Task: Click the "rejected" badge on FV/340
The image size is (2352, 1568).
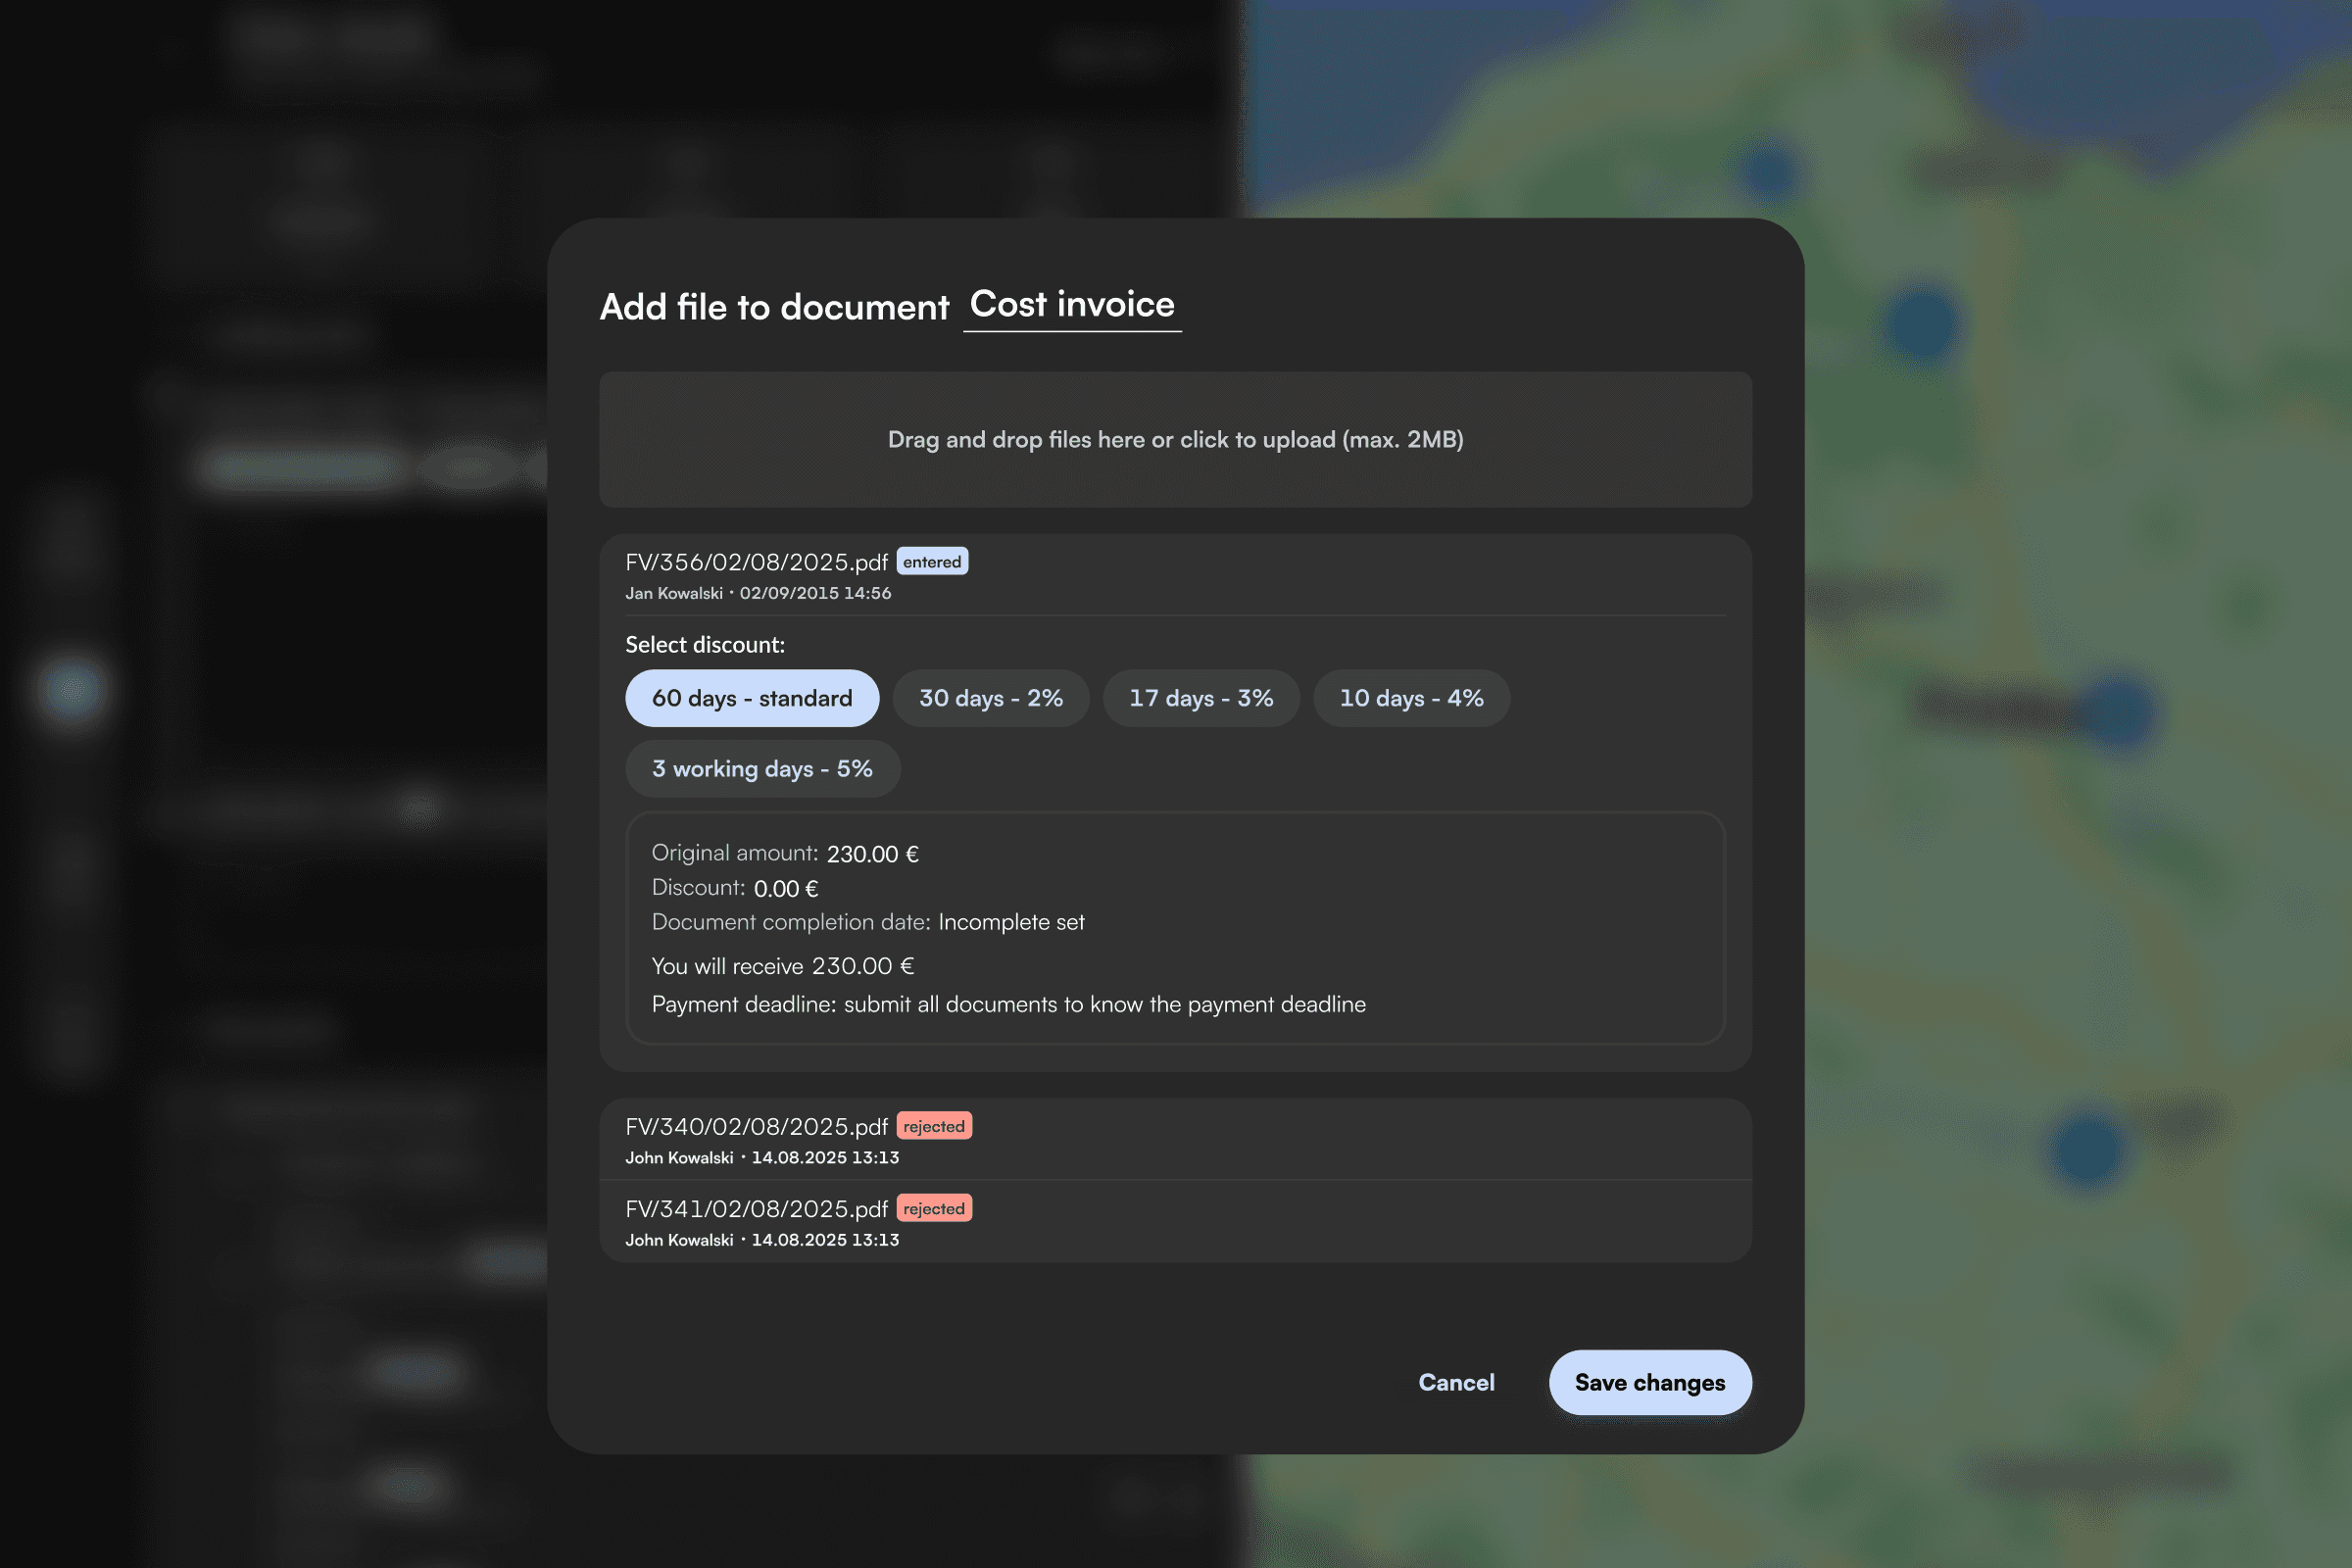Action: pos(934,1125)
